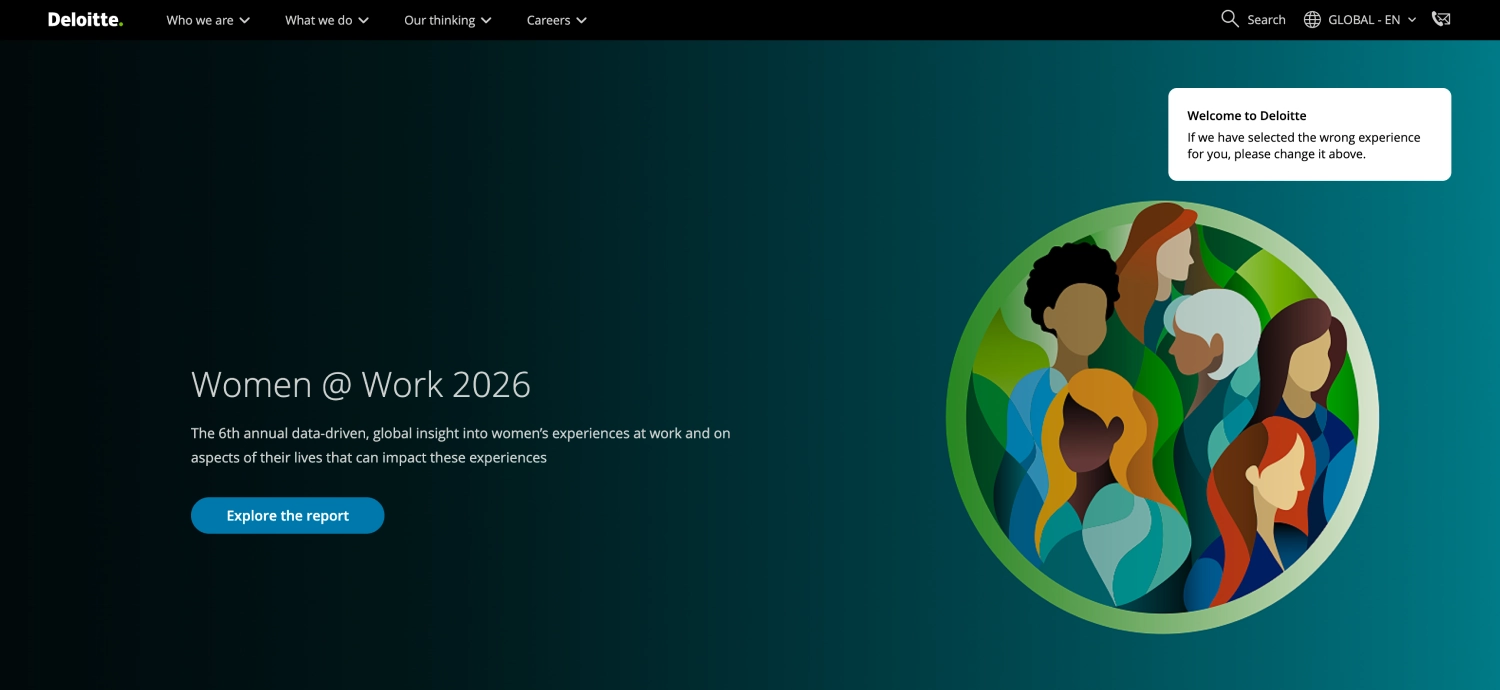Click the 'wrong experience' message text
This screenshot has height=690, width=1500.
(x=1304, y=146)
